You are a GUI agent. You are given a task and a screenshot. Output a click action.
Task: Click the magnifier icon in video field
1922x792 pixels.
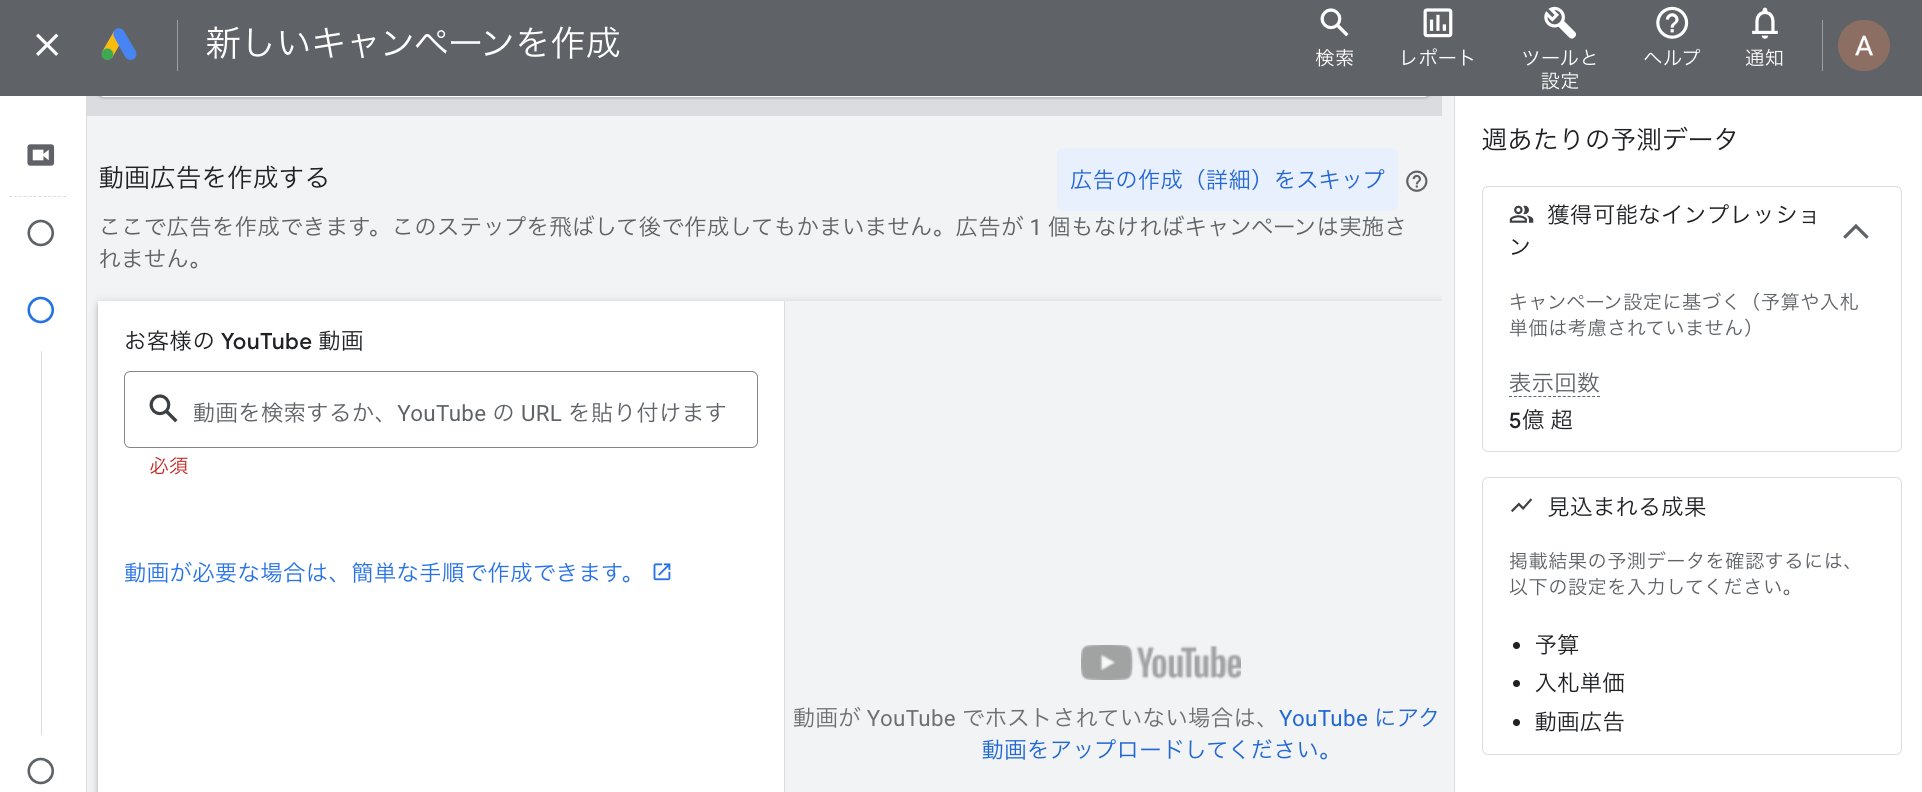[163, 408]
